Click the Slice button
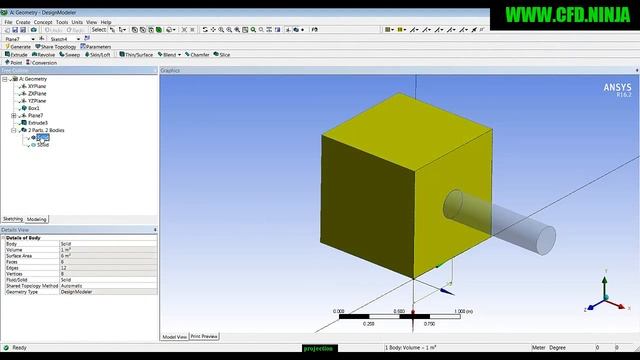The height and width of the screenshot is (360, 640). click(x=222, y=55)
